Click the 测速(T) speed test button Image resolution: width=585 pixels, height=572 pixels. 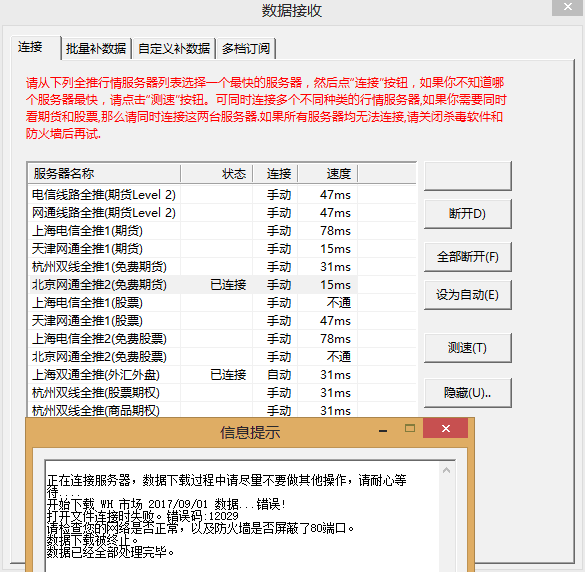[467, 348]
